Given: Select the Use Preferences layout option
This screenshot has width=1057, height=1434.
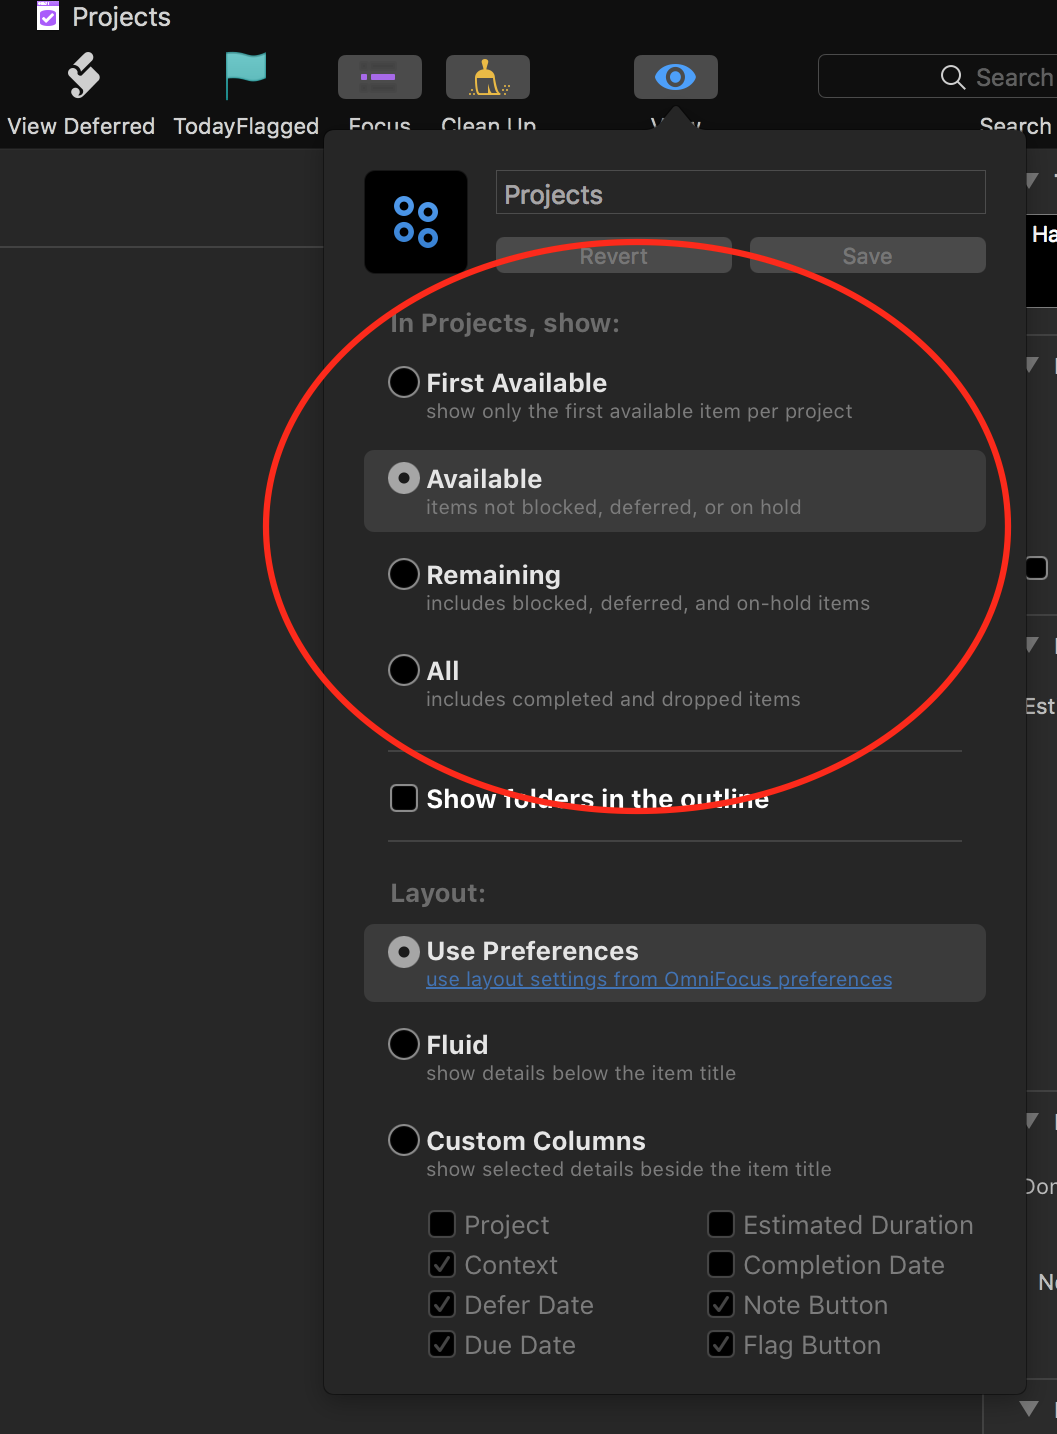Looking at the screenshot, I should pos(404,951).
